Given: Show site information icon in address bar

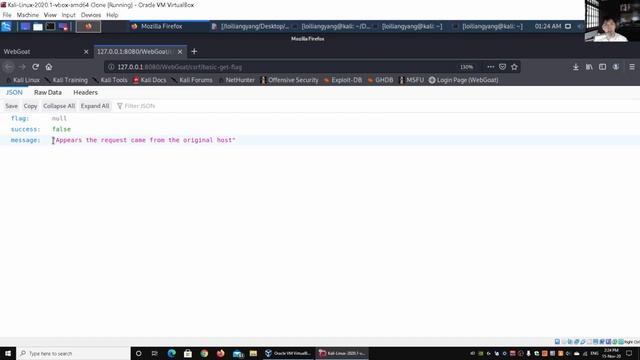Looking at the screenshot, I should 111,67.
